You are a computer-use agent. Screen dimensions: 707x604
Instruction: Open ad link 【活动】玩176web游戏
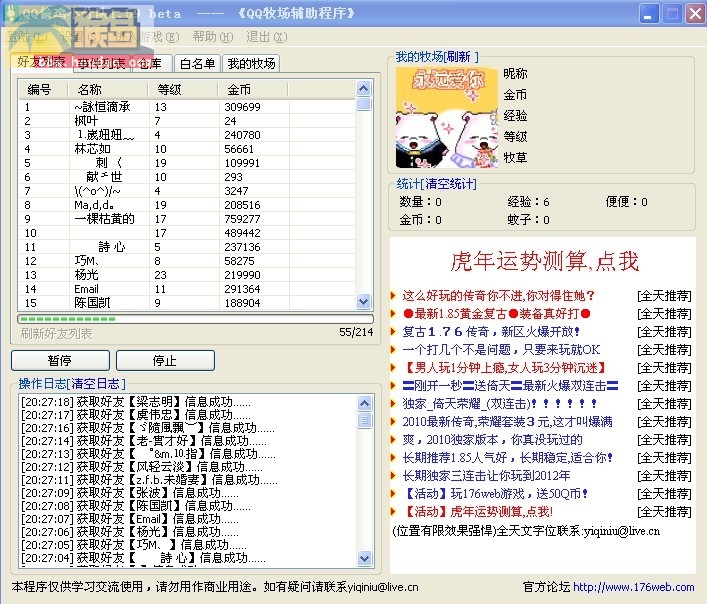click(496, 494)
